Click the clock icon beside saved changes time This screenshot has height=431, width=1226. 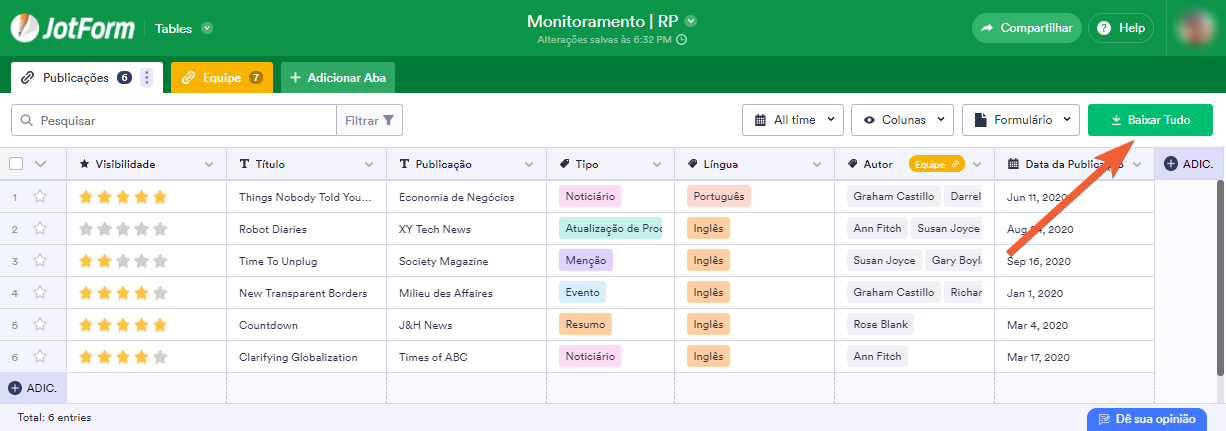[682, 40]
